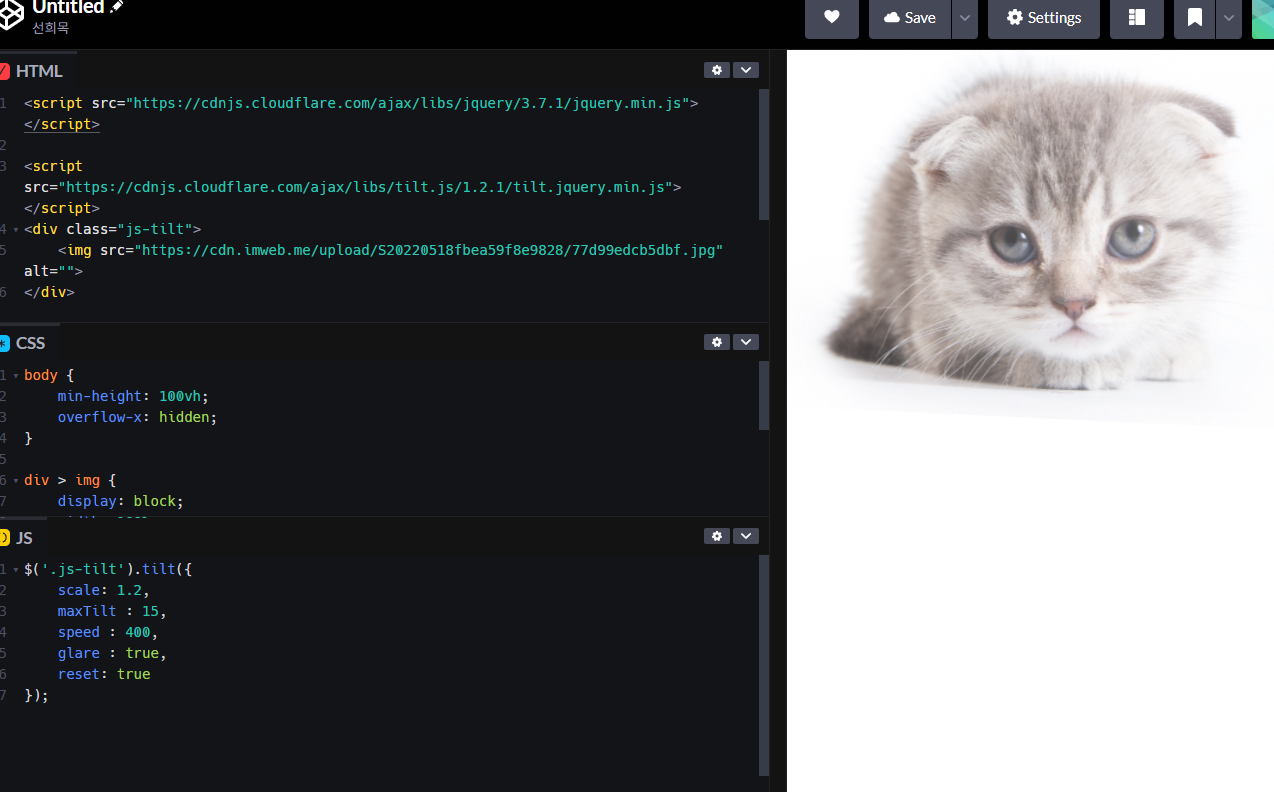Click the CSS editor vertical scrollbar
This screenshot has height=792, width=1274.
(x=764, y=396)
